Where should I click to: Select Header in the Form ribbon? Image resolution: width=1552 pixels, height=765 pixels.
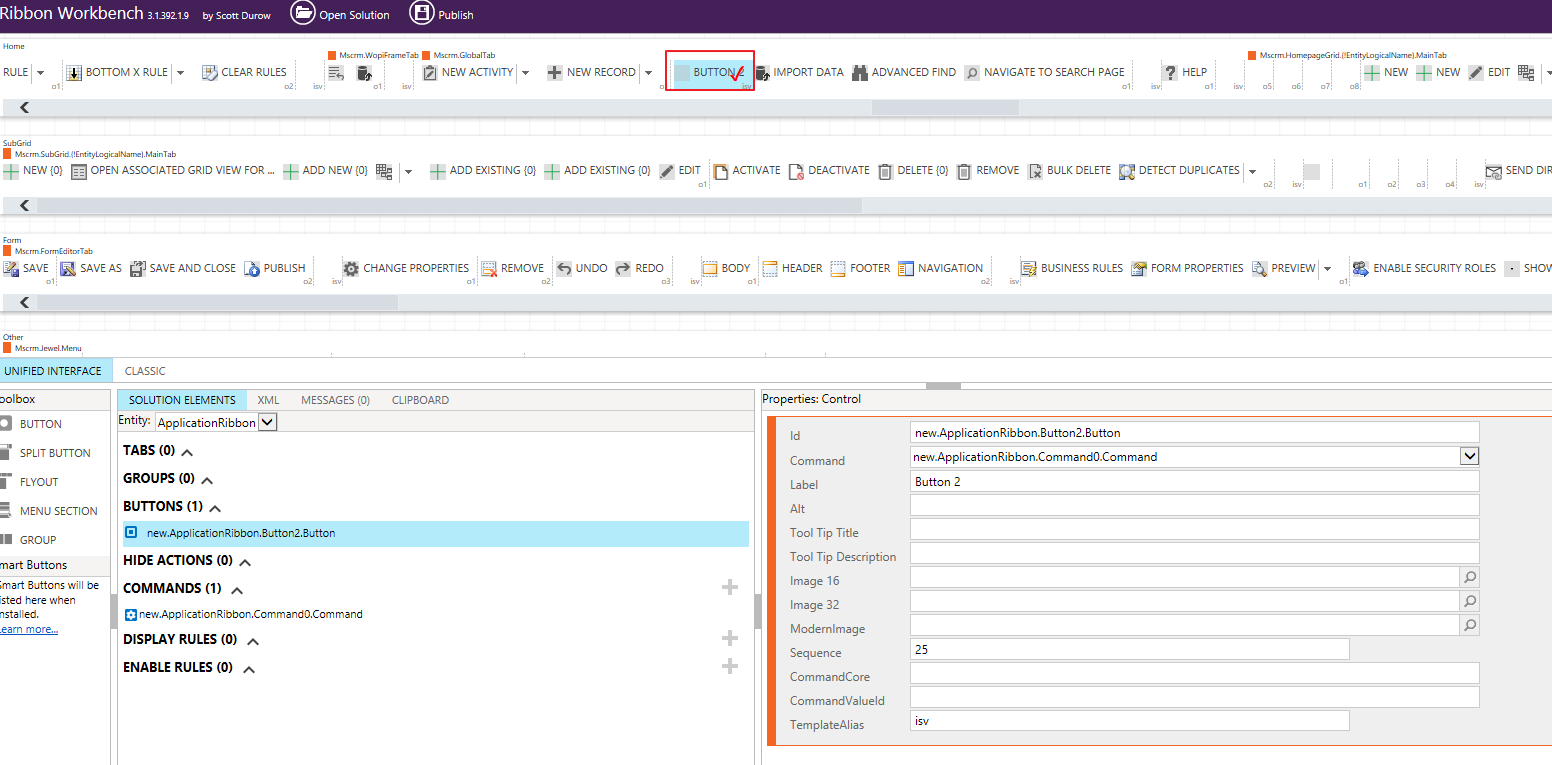[x=792, y=268]
